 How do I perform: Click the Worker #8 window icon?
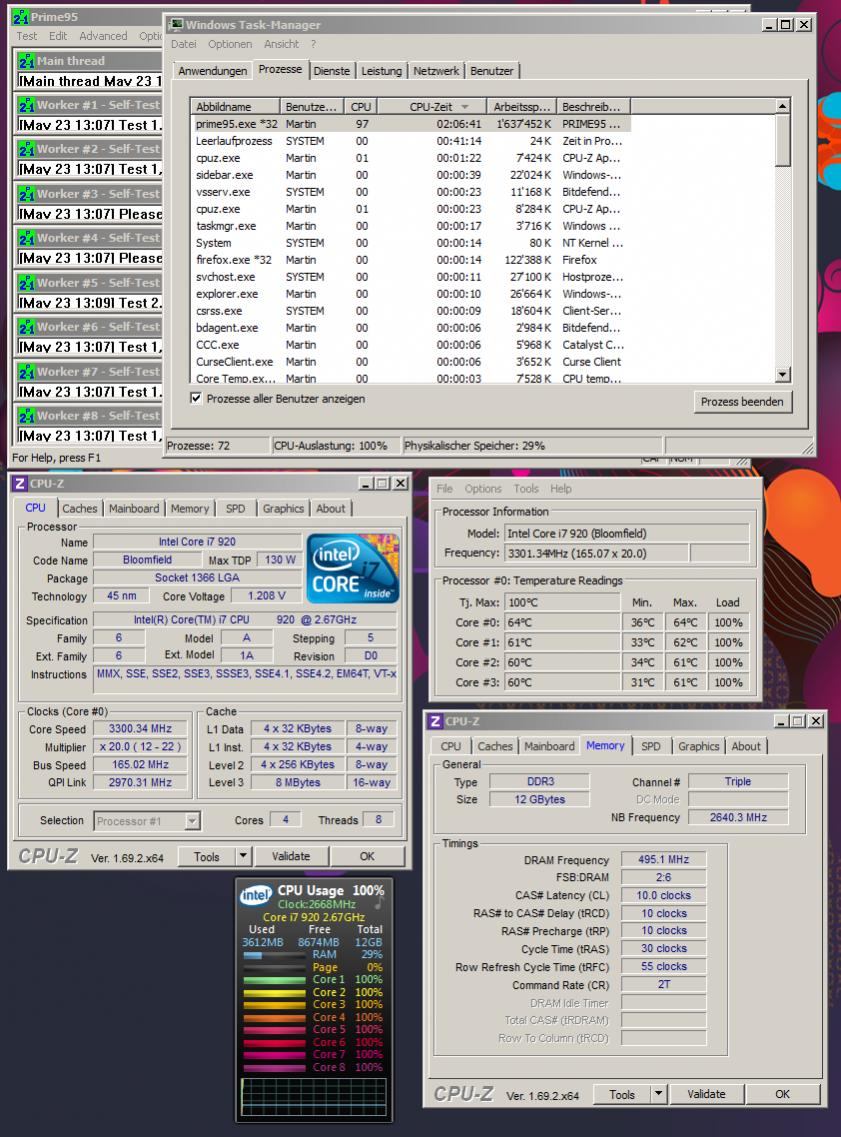[26, 416]
